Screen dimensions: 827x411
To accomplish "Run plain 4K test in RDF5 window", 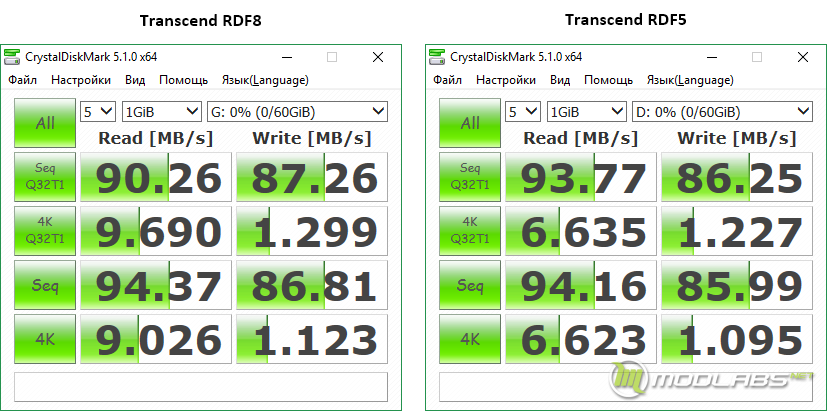I will pos(470,339).
